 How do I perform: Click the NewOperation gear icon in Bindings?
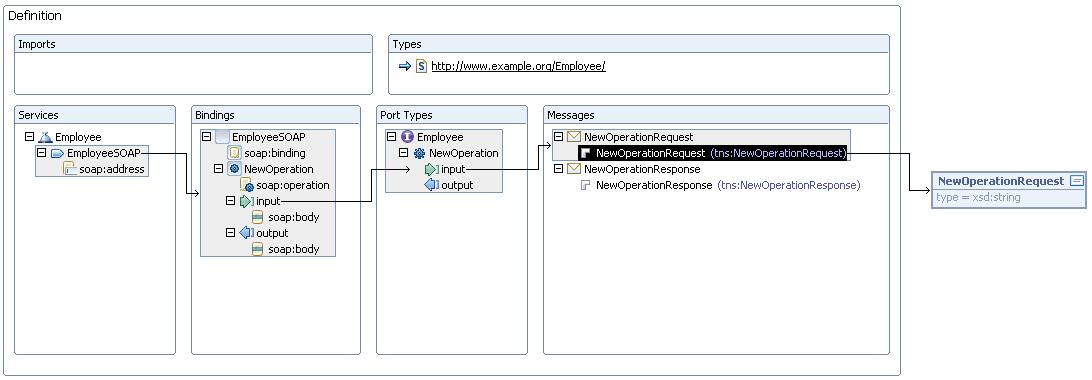coord(235,169)
